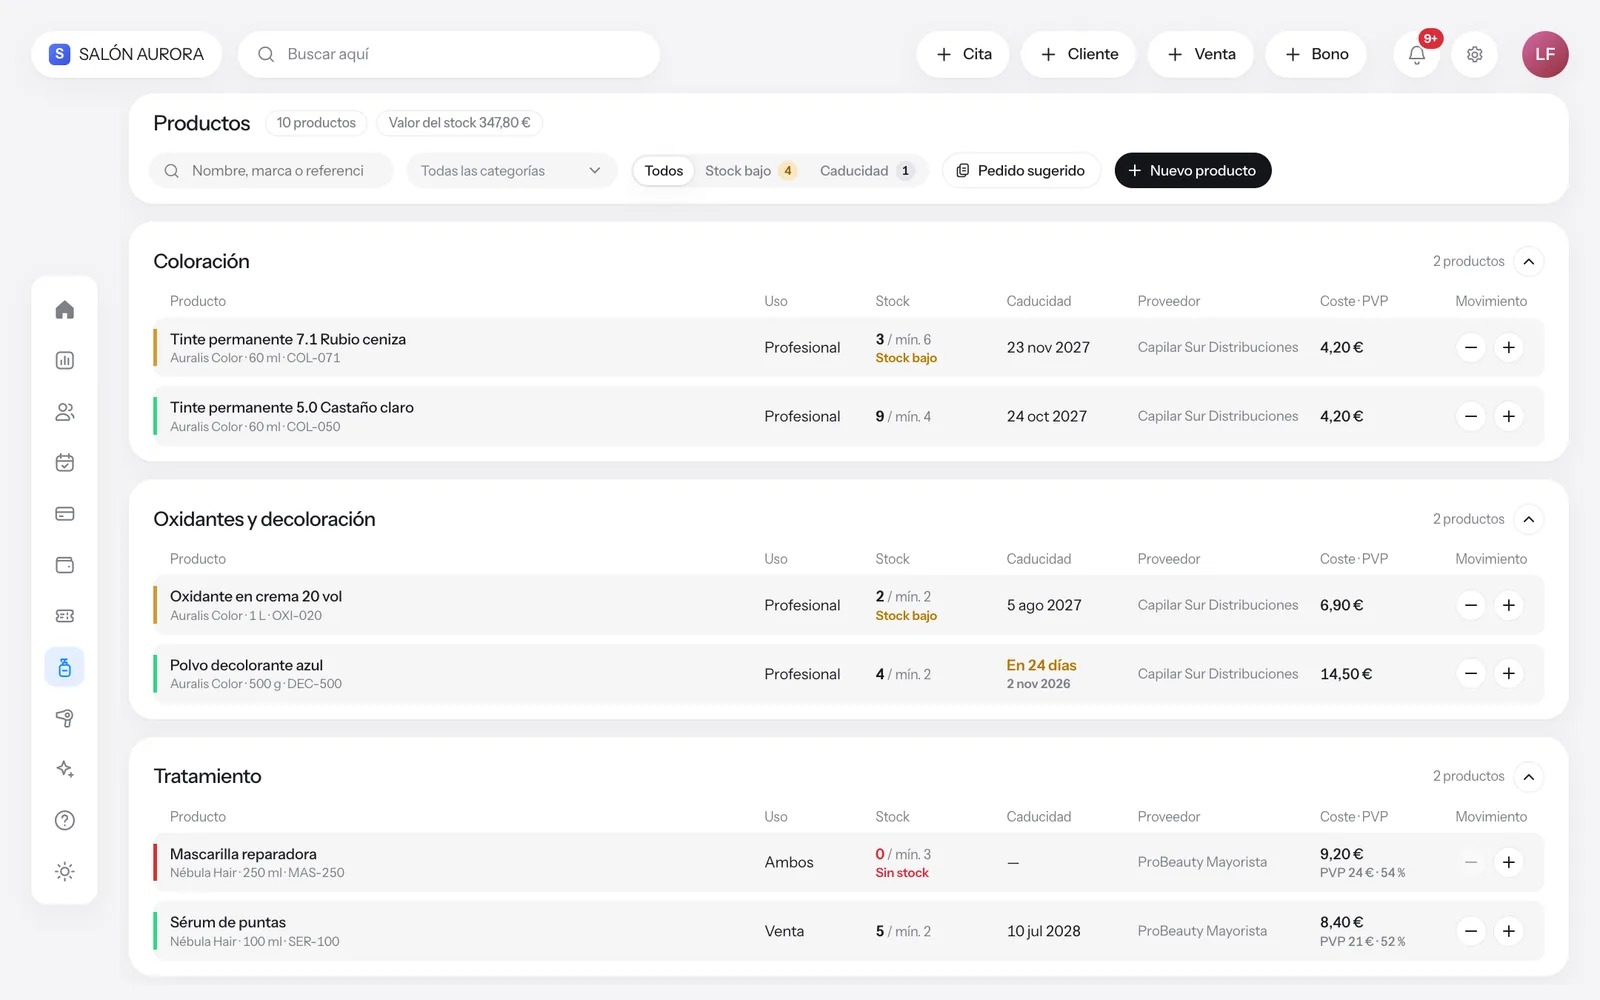Switch to the Stock bajo tab
The width and height of the screenshot is (1600, 1000).
coord(750,171)
